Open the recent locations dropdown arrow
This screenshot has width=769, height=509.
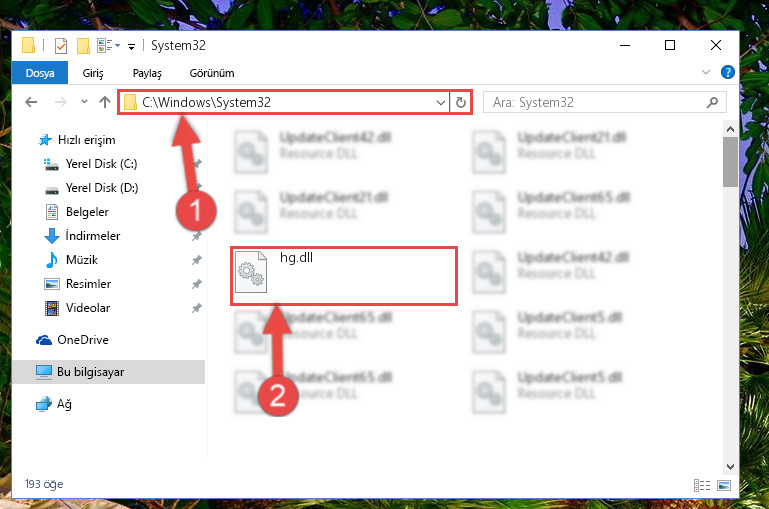(x=84, y=102)
